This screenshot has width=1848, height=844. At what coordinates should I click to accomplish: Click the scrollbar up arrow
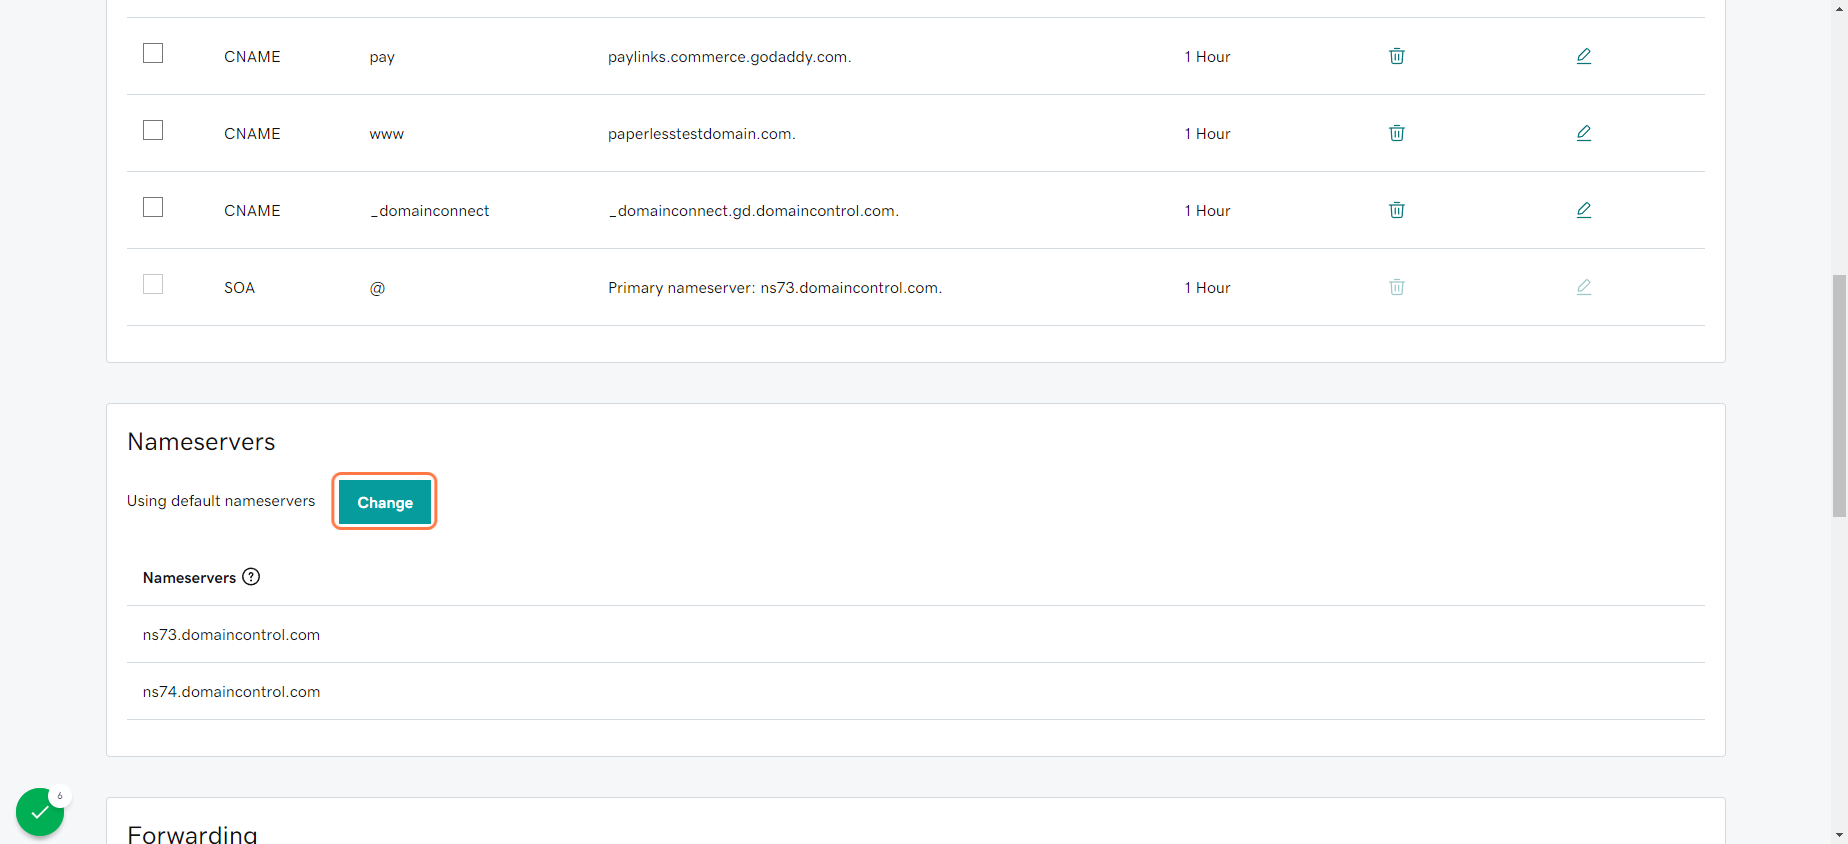[1839, 8]
